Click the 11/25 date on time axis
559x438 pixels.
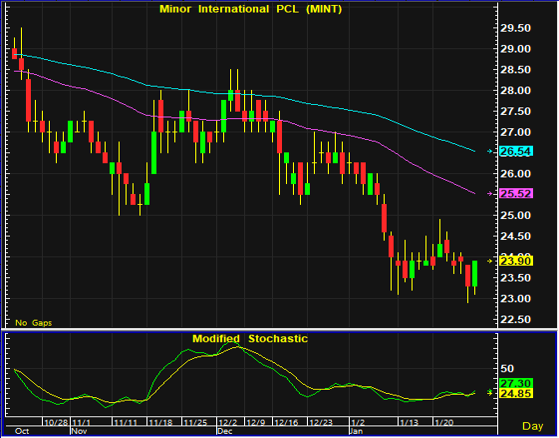tap(195, 422)
